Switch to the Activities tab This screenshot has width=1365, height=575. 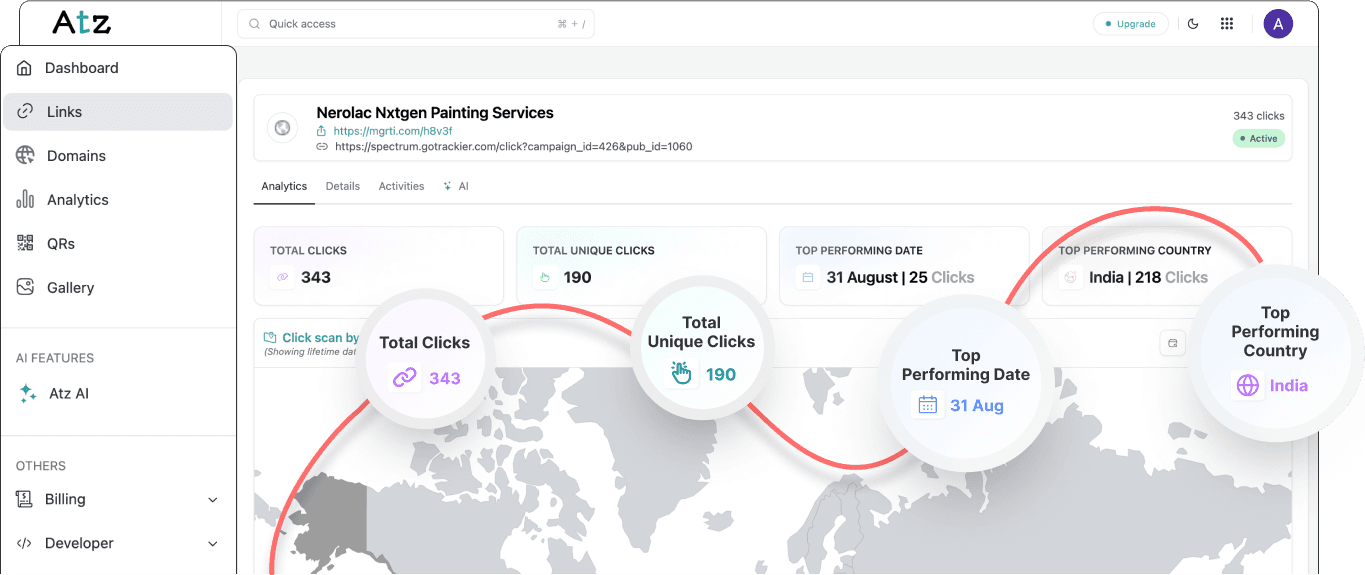pyautogui.click(x=401, y=186)
